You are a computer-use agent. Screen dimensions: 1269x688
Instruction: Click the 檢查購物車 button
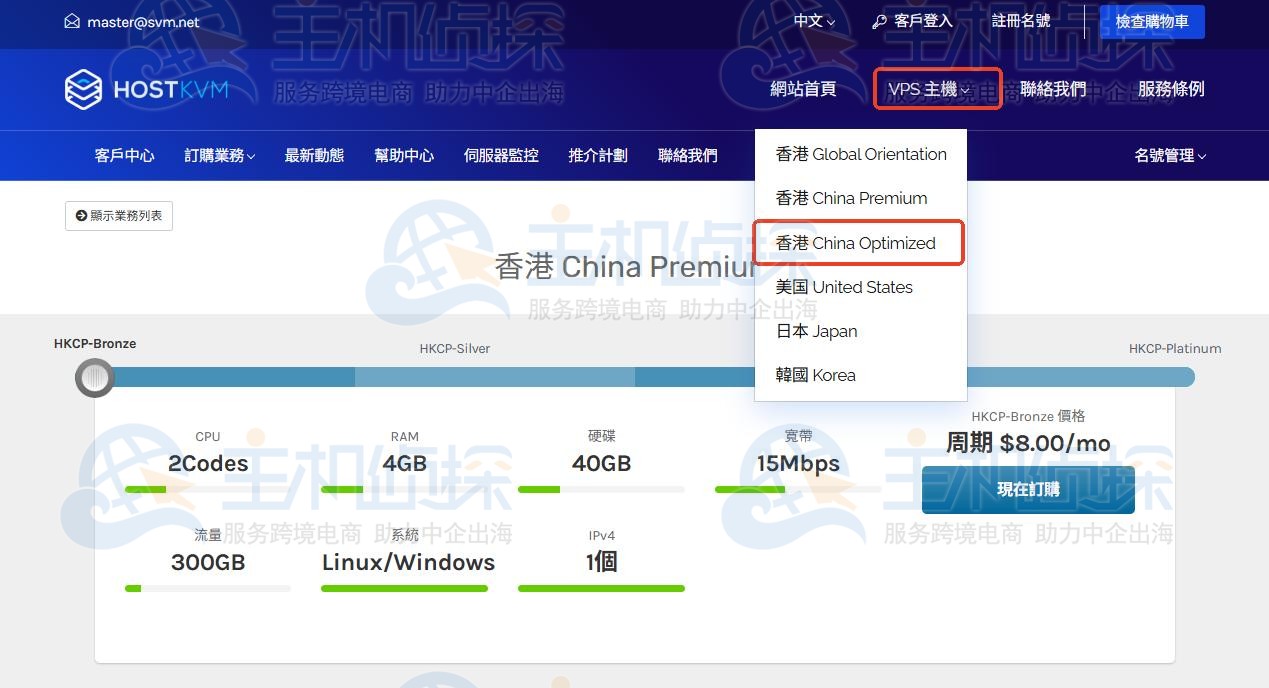point(1151,20)
